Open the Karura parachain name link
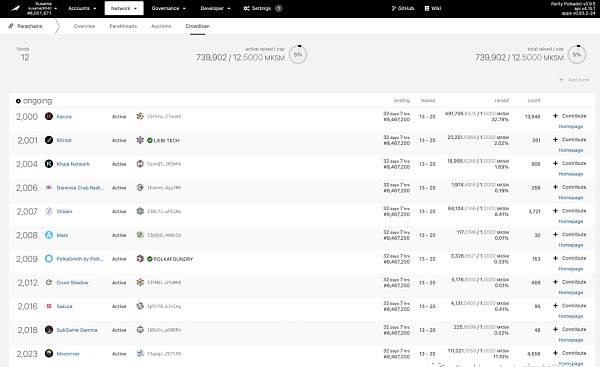The image size is (600, 367). coord(64,117)
